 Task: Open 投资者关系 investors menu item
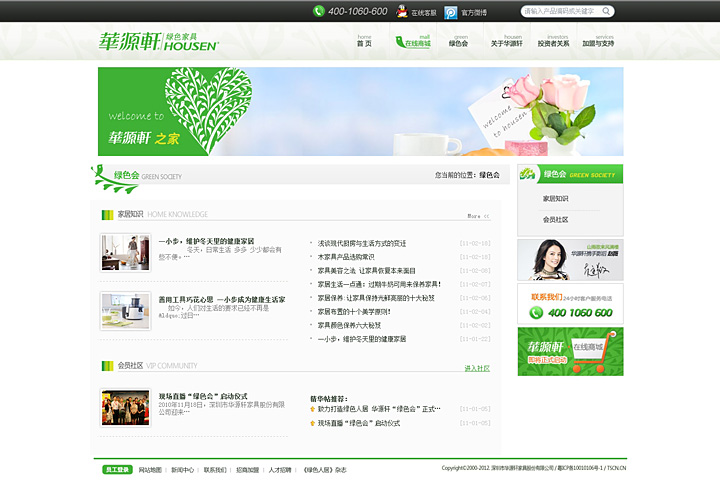pos(553,41)
